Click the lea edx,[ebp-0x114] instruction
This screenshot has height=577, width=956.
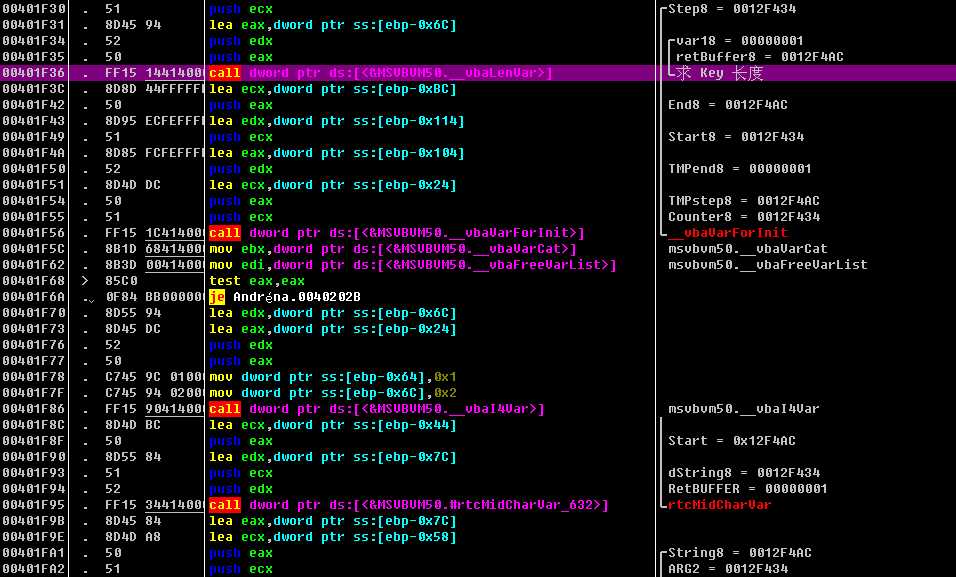(x=337, y=121)
